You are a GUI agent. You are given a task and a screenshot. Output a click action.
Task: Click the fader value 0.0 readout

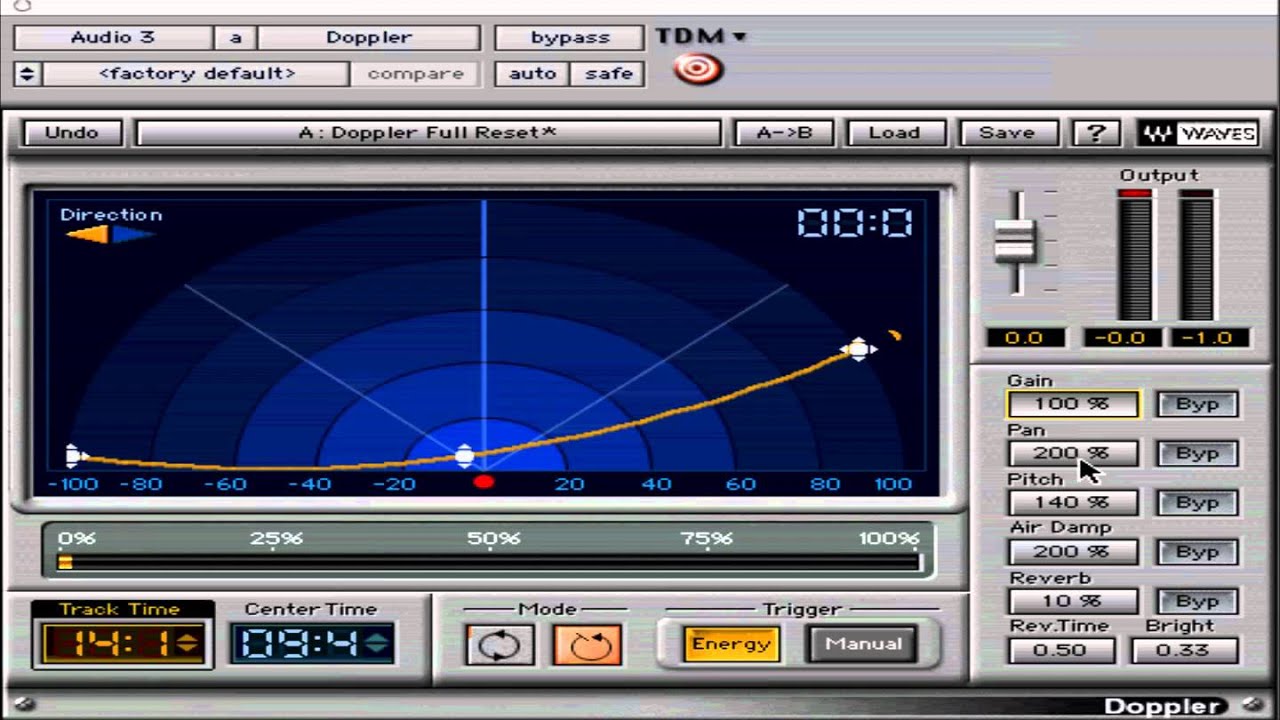tap(1024, 338)
